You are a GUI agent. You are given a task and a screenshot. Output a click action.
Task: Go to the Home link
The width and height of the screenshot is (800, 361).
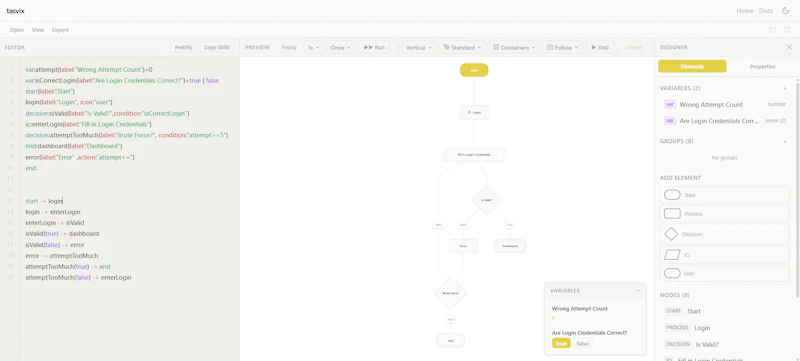(x=745, y=11)
